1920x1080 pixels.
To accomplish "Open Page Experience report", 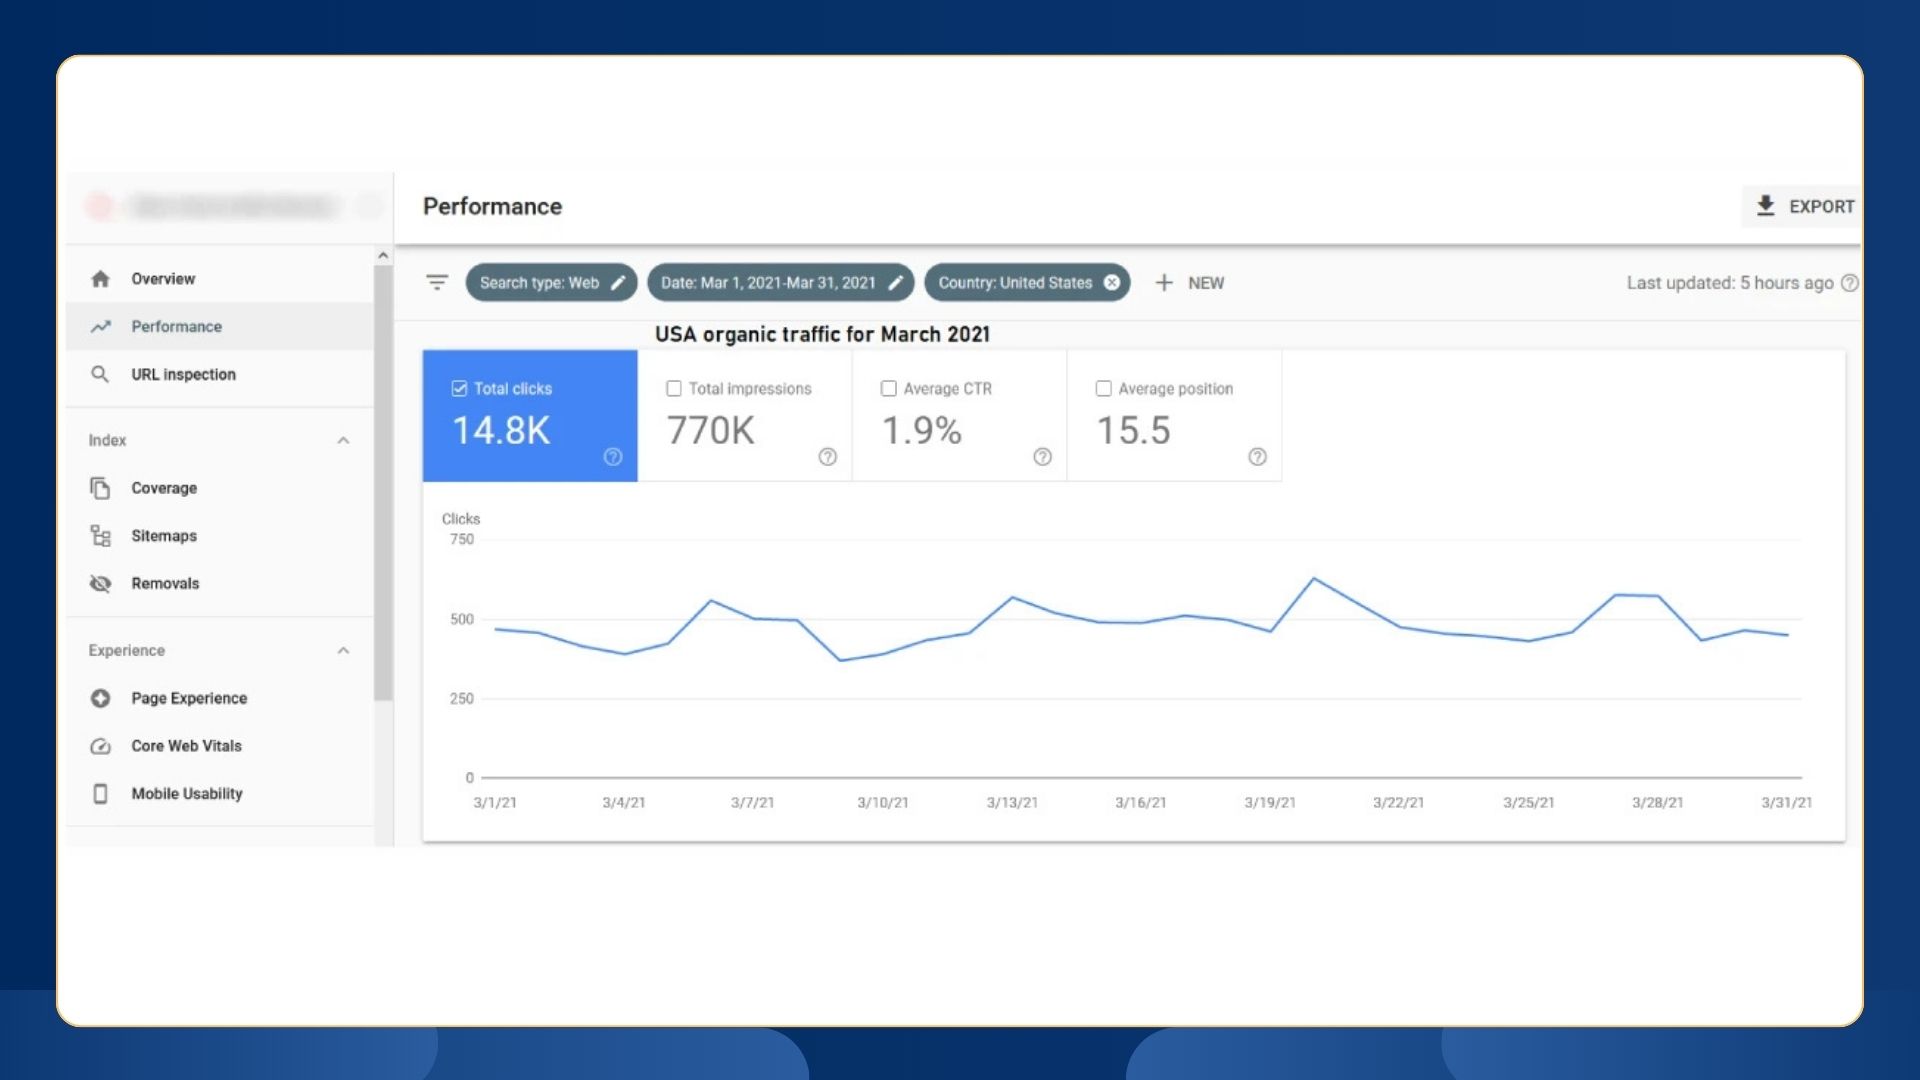I will (220, 698).
